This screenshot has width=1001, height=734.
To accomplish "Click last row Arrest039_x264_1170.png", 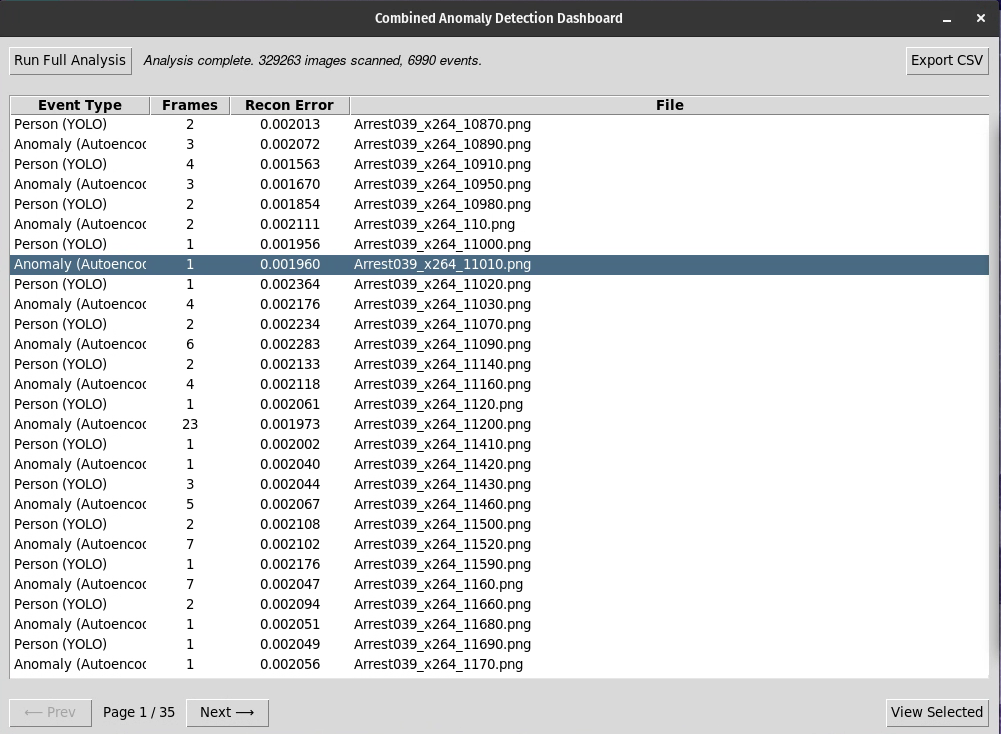I will pyautogui.click(x=438, y=664).
